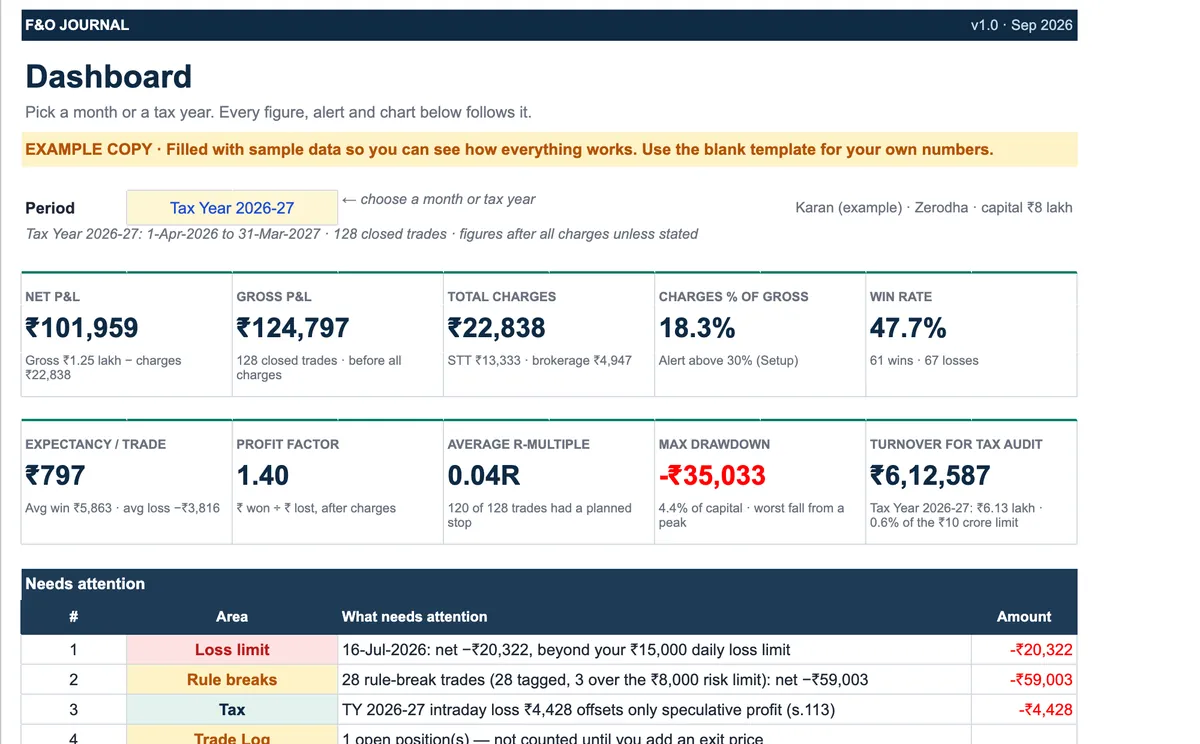This screenshot has width=1200, height=744.
Task: Click the Area column header
Action: tap(232, 617)
